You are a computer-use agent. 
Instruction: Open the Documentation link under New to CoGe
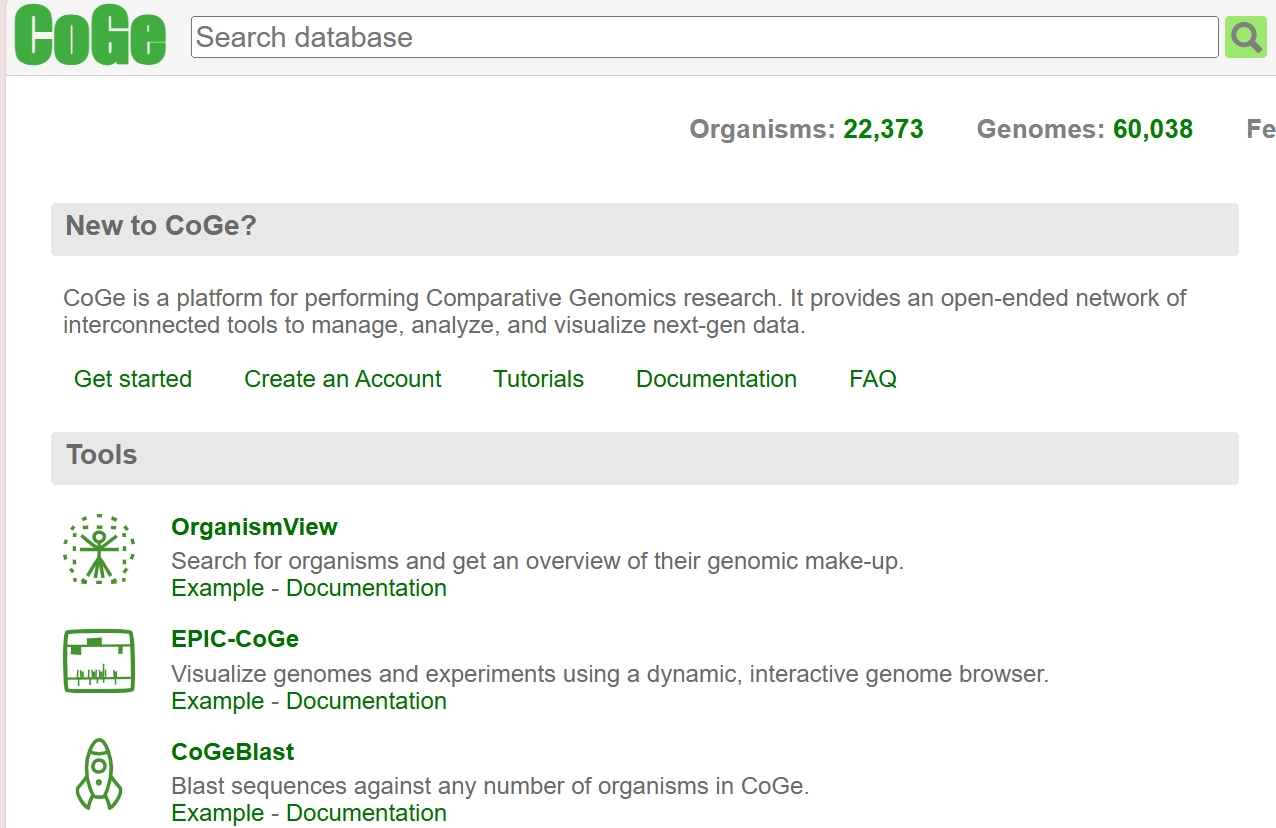[x=717, y=379]
